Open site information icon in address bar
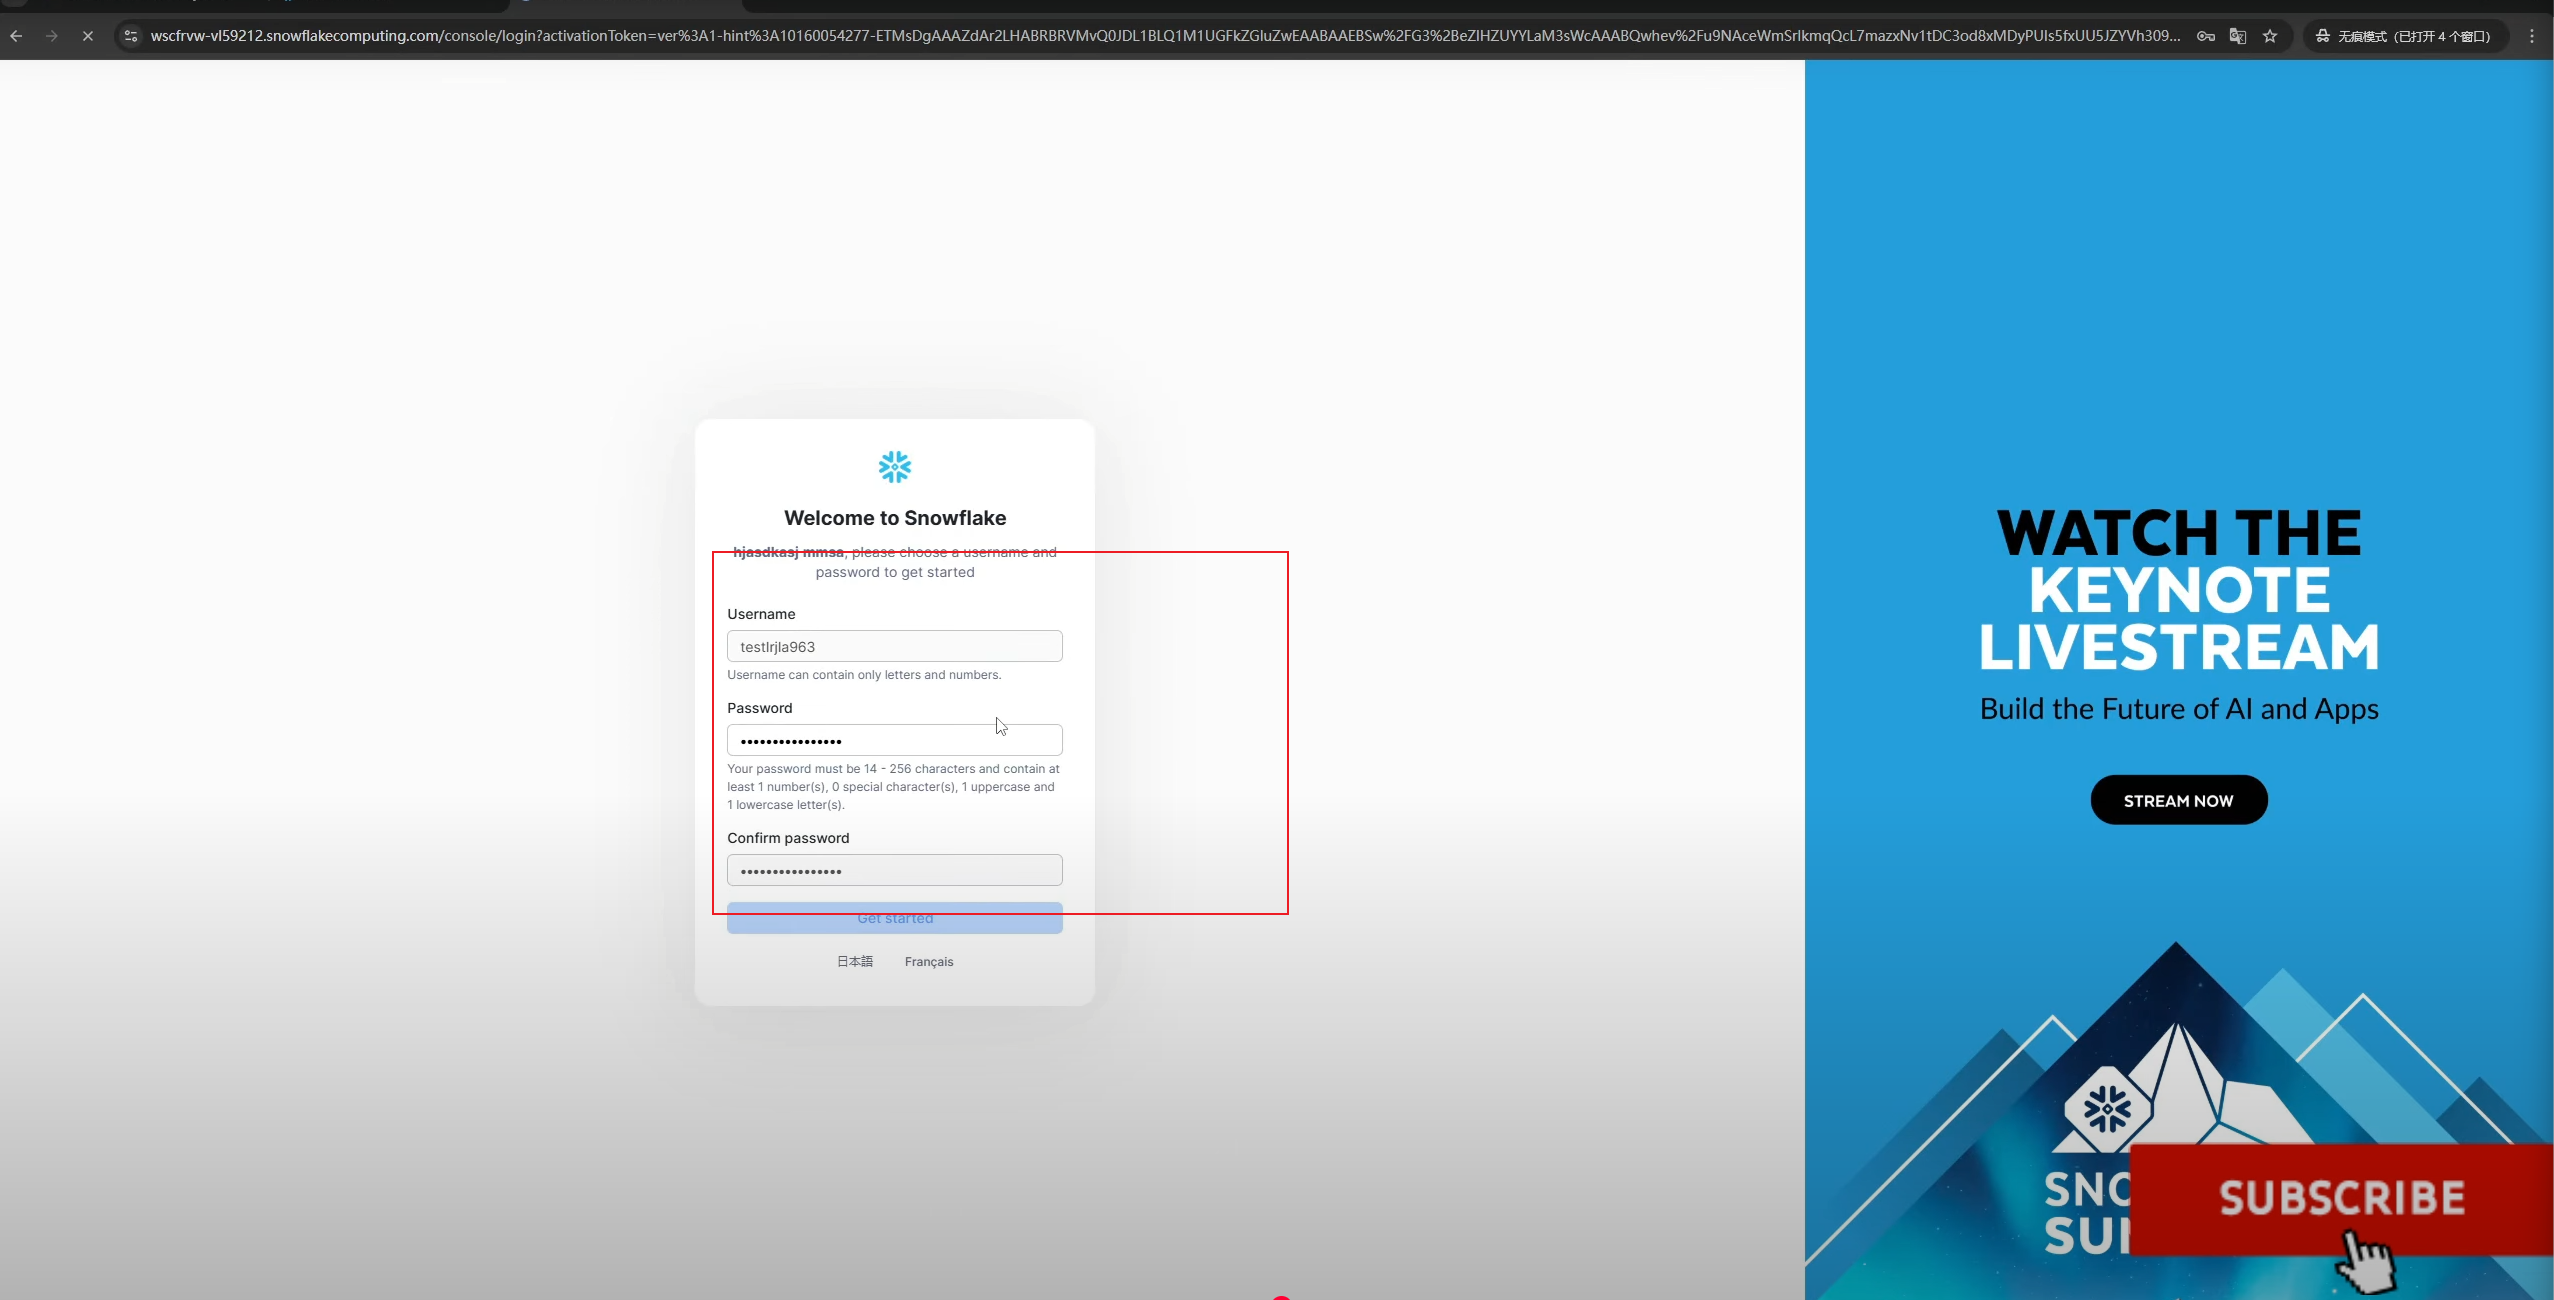The height and width of the screenshot is (1300, 2554). pyautogui.click(x=131, y=36)
